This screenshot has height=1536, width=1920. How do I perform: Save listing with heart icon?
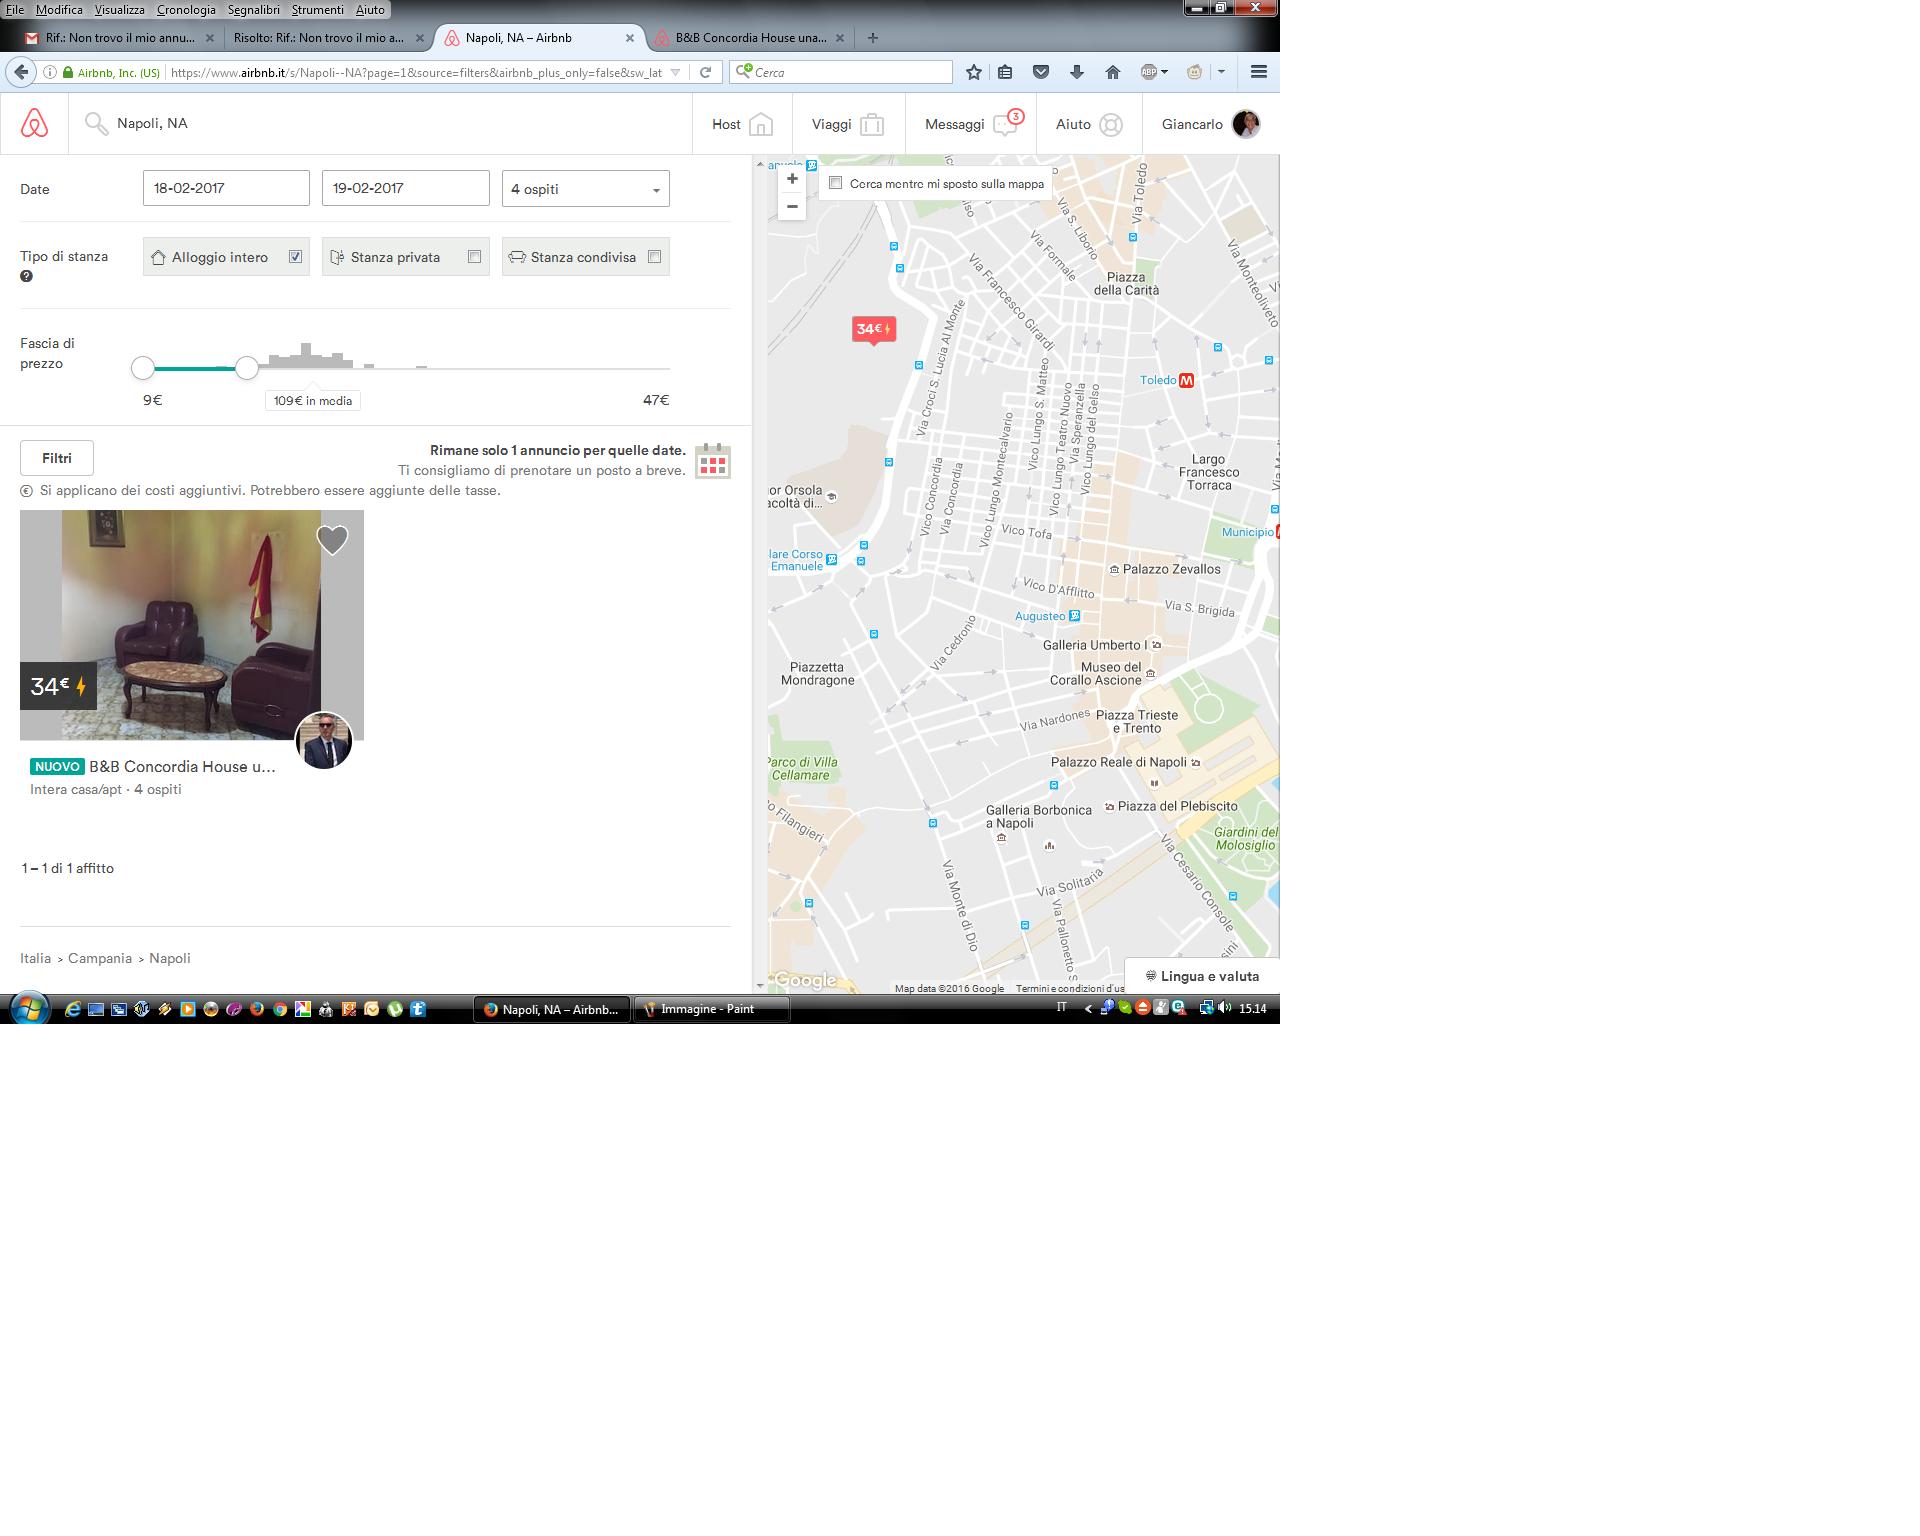point(332,539)
